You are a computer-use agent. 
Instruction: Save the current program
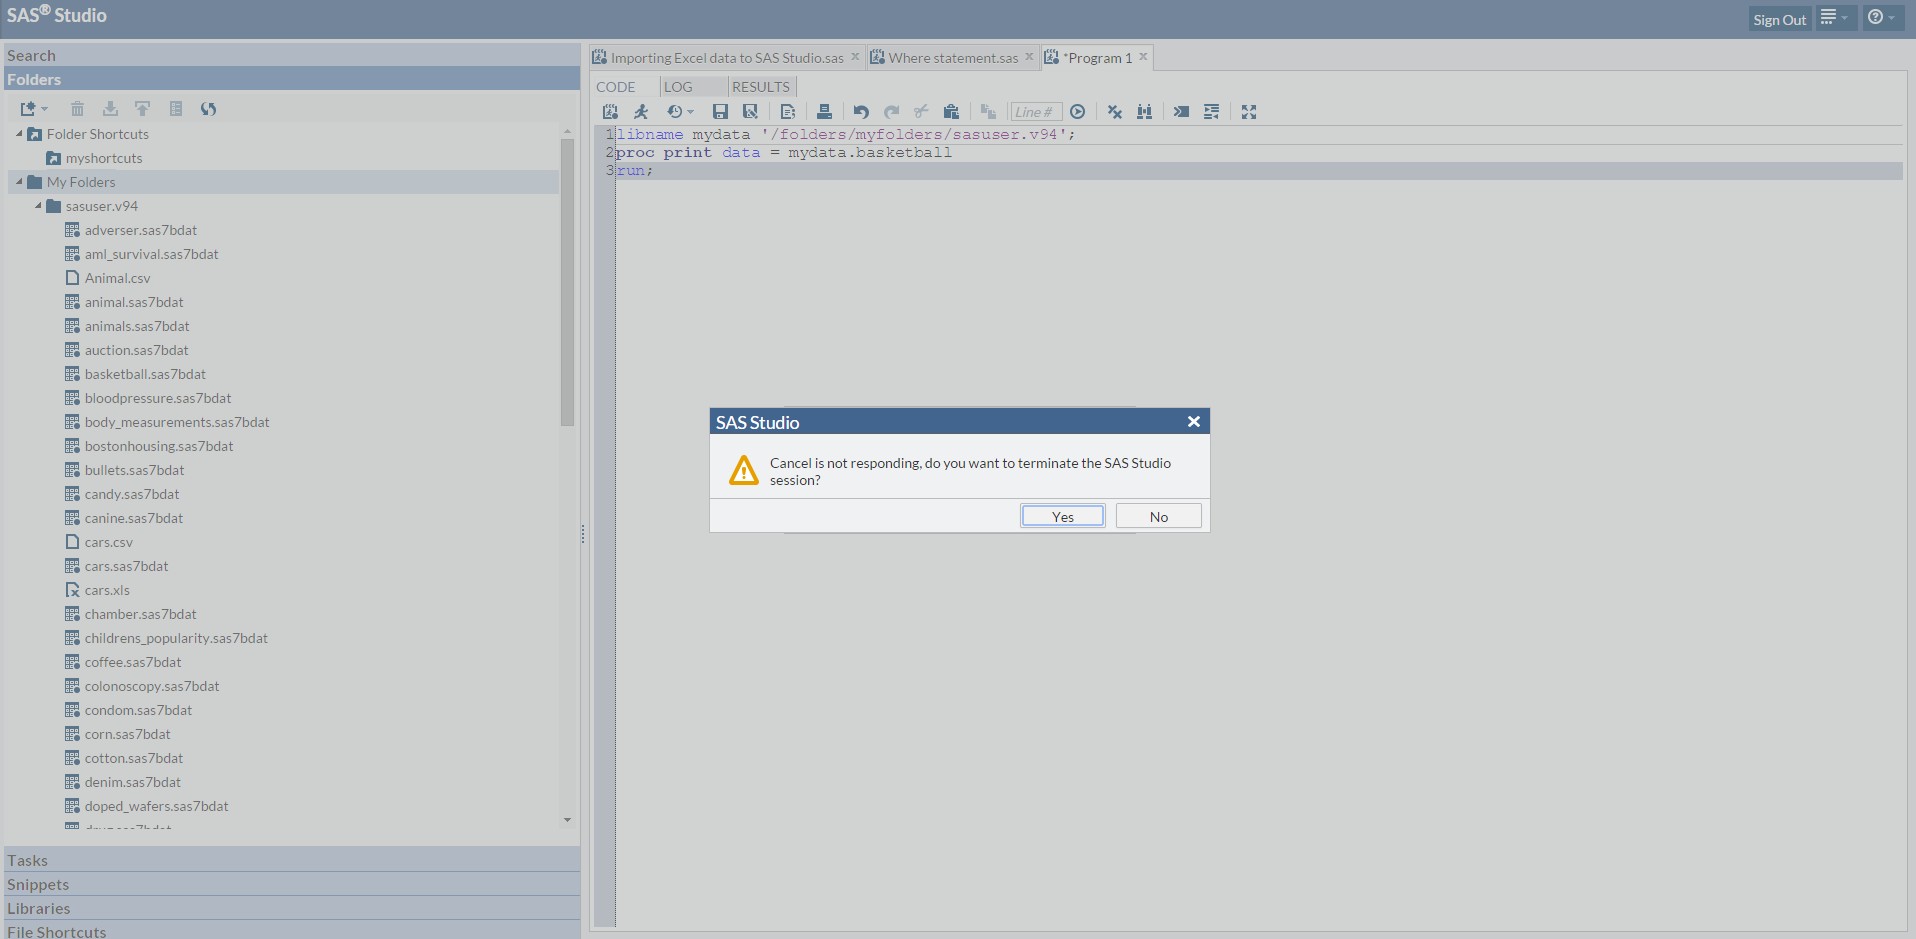720,111
